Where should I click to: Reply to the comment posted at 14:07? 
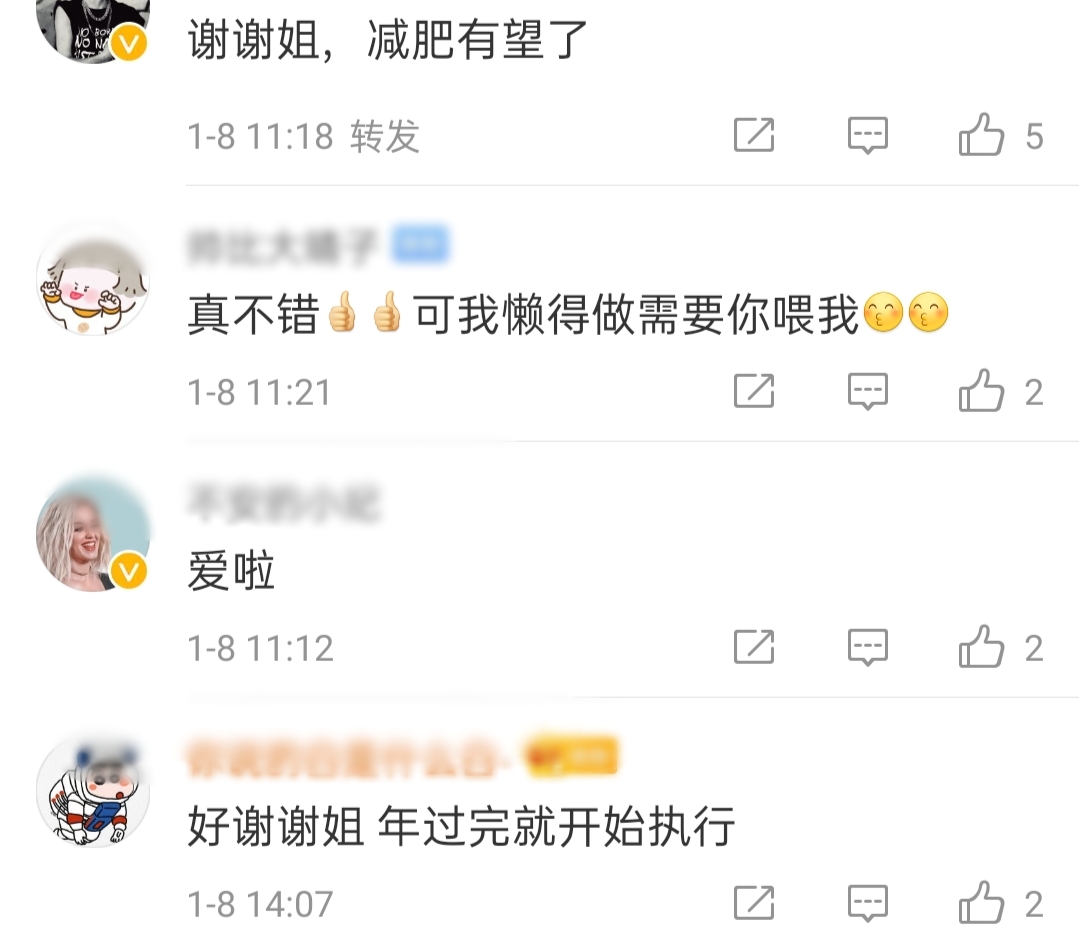[867, 904]
